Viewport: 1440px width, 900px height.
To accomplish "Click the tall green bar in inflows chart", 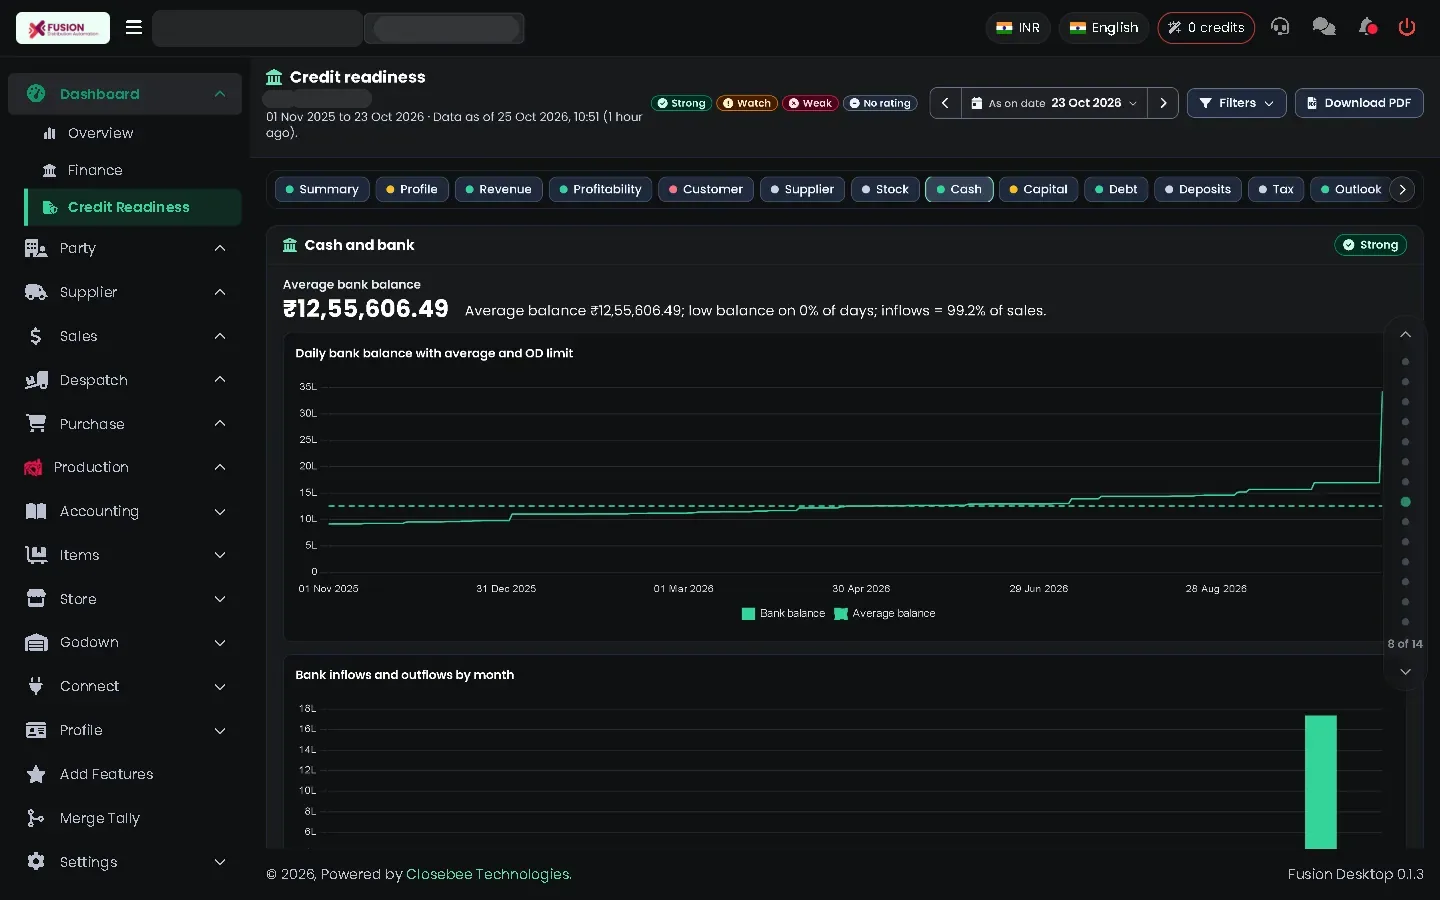I will coord(1321,782).
